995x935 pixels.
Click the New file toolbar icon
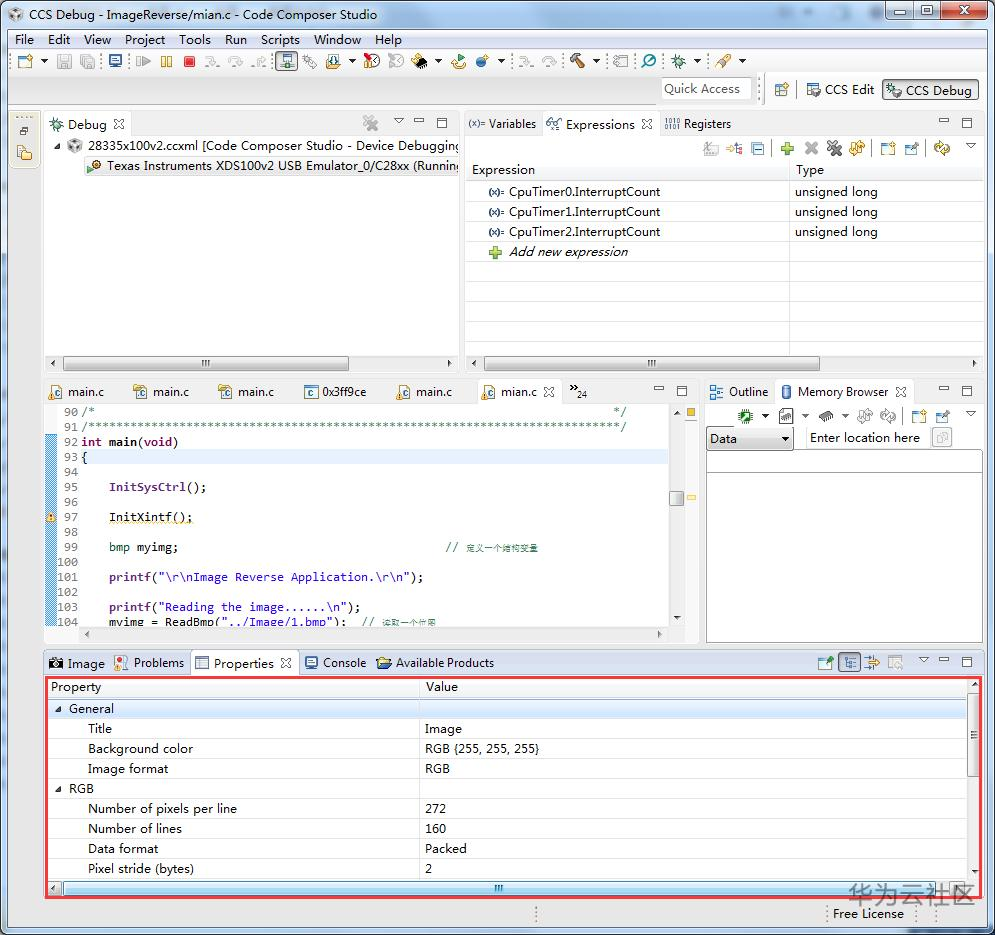point(25,61)
